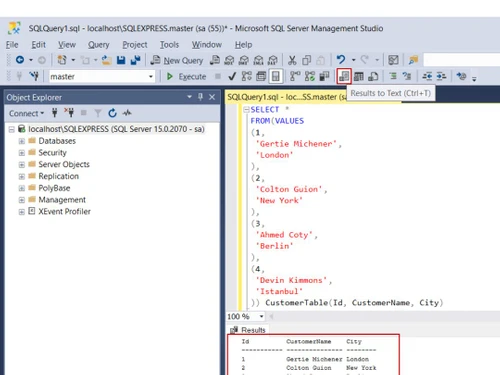The image size is (500, 375).
Task: Click the XMLA Query icon
Action: [x=259, y=60]
